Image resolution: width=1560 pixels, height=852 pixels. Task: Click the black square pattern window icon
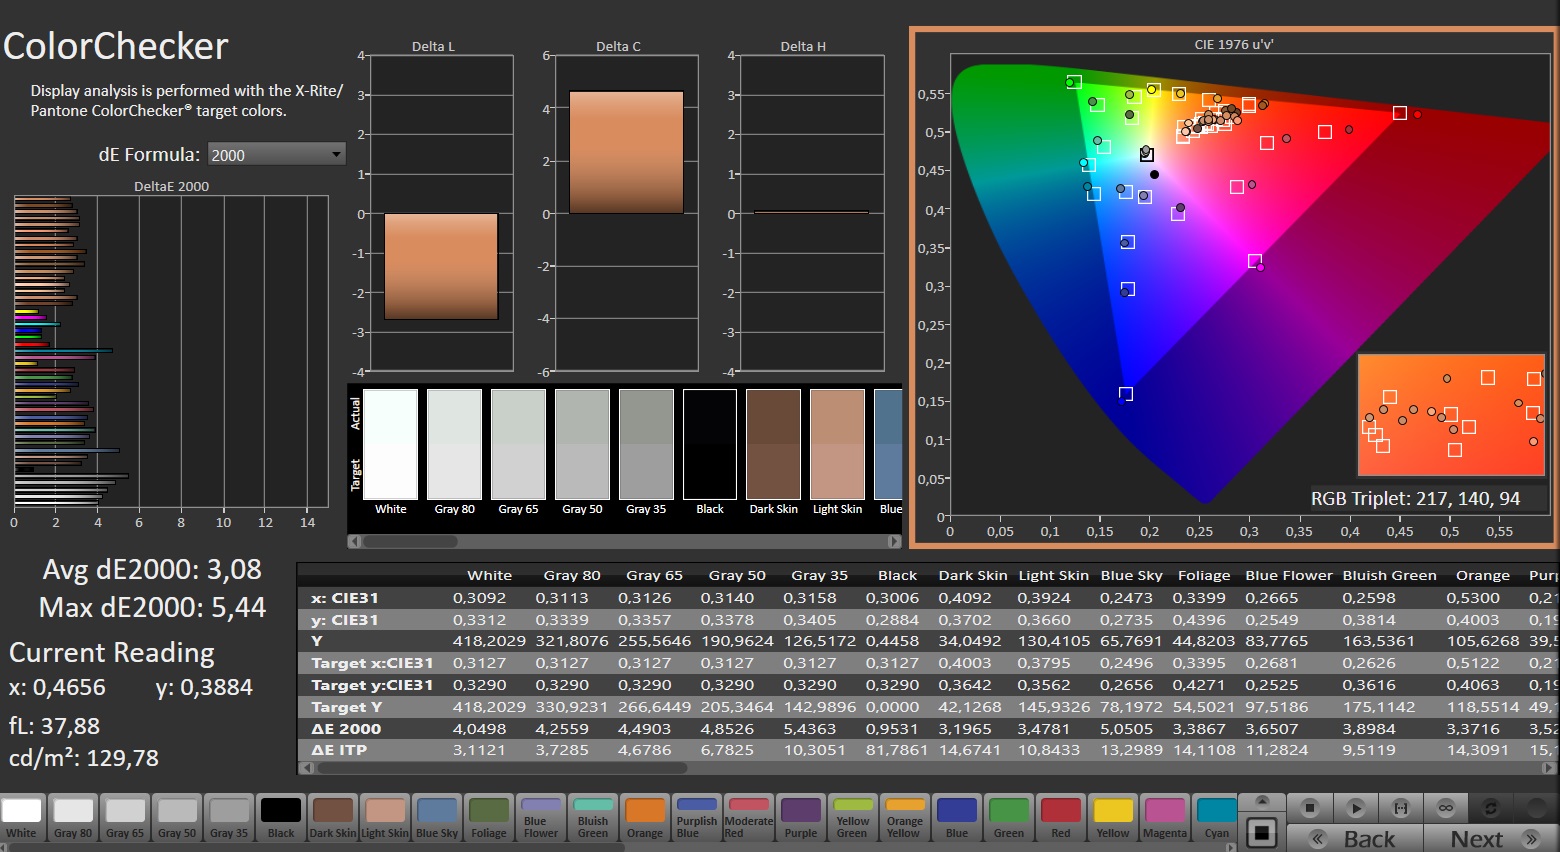[x=1262, y=832]
